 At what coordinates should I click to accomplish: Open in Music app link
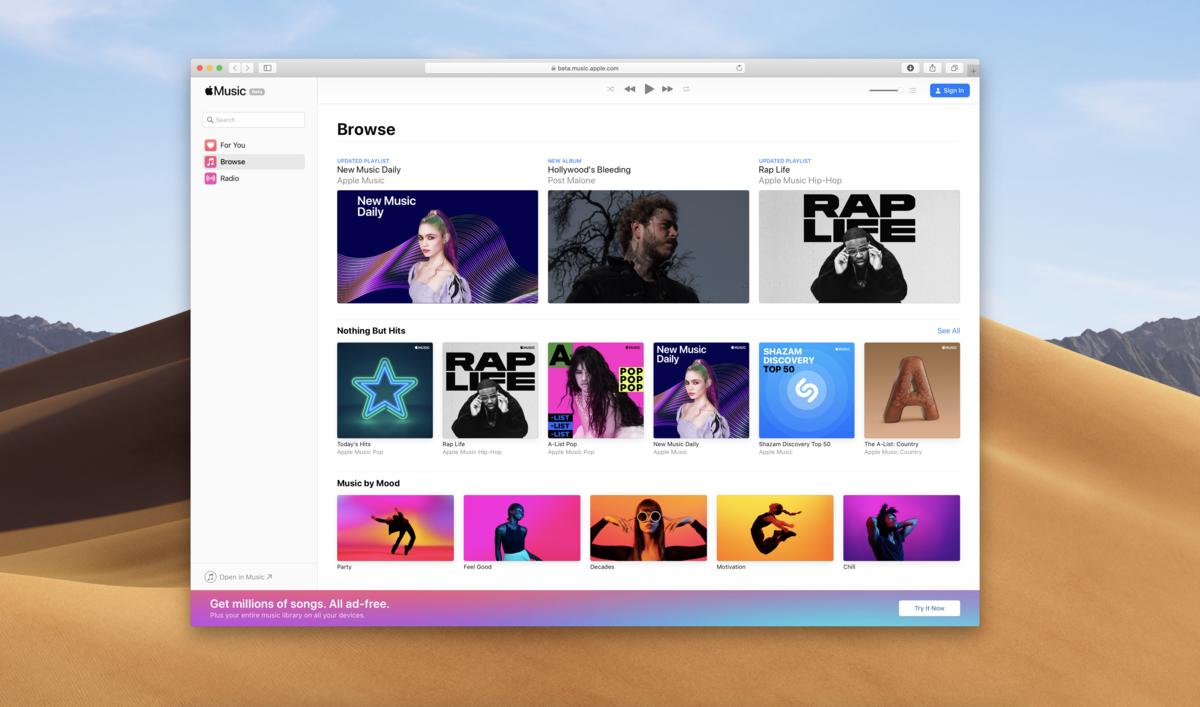pyautogui.click(x=239, y=577)
